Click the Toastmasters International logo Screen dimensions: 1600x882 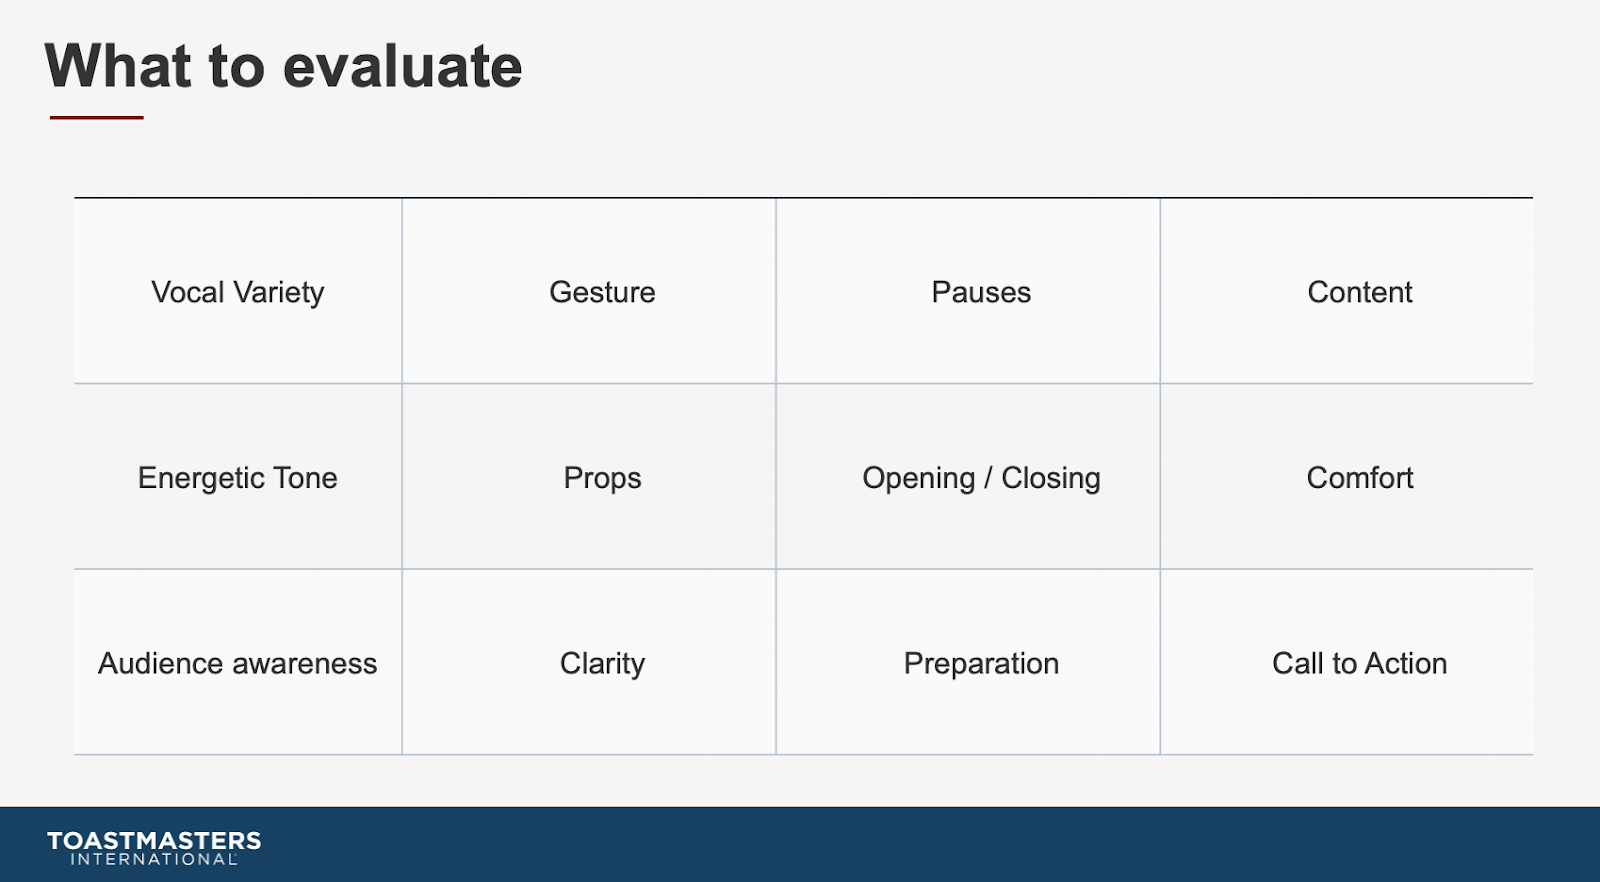click(x=154, y=847)
